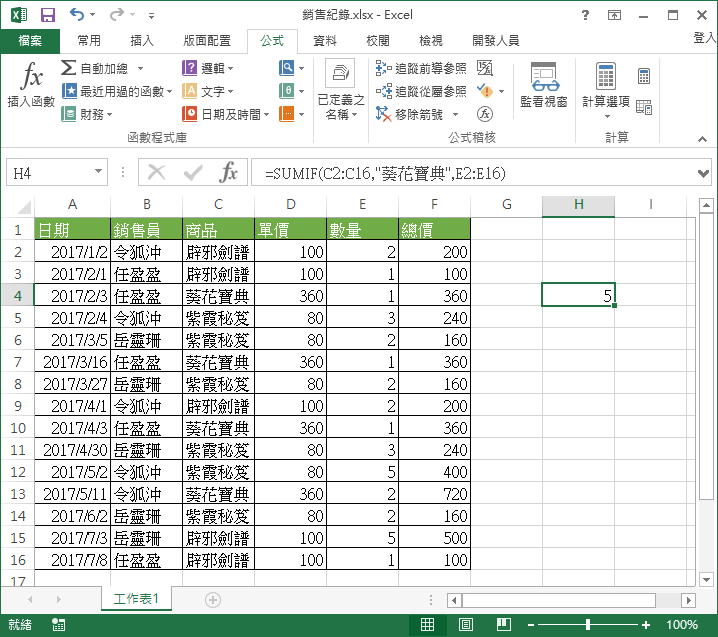Collapse the ribbon with the caret

point(702,139)
